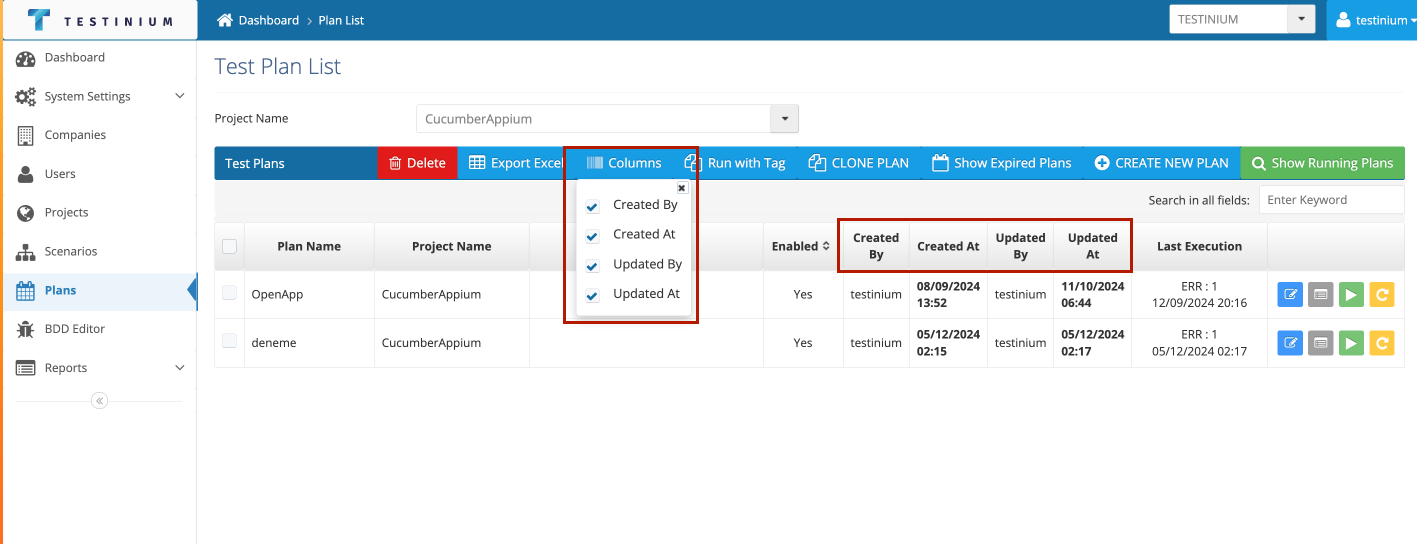Screen dimensions: 1417x544
Task: Click the Dashboard breadcrumb link
Action: pyautogui.click(x=269, y=20)
